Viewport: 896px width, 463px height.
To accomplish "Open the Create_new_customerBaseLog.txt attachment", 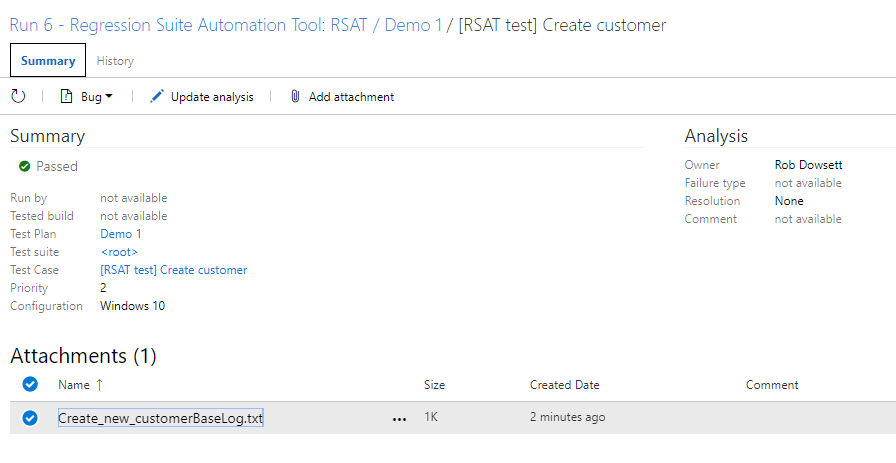I will [x=160, y=418].
